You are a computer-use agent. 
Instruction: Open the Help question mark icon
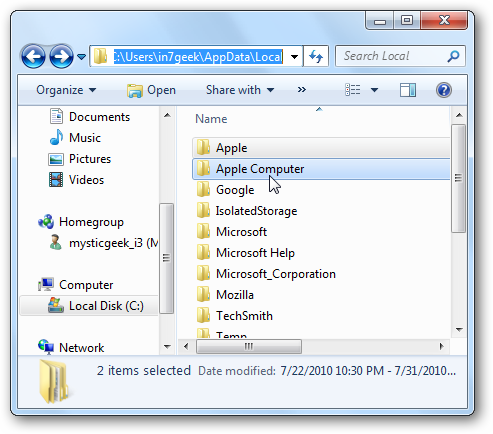[444, 90]
